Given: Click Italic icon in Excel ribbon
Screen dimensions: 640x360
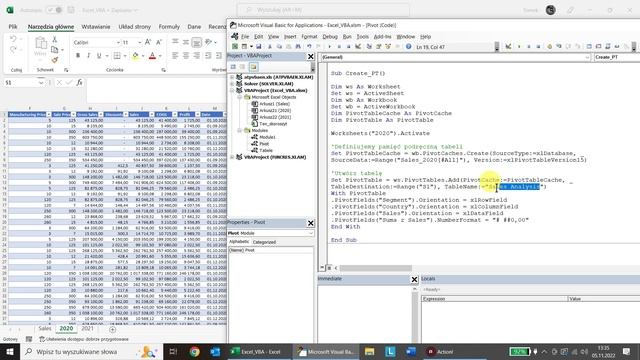Looking at the screenshot, I should (x=88, y=56).
